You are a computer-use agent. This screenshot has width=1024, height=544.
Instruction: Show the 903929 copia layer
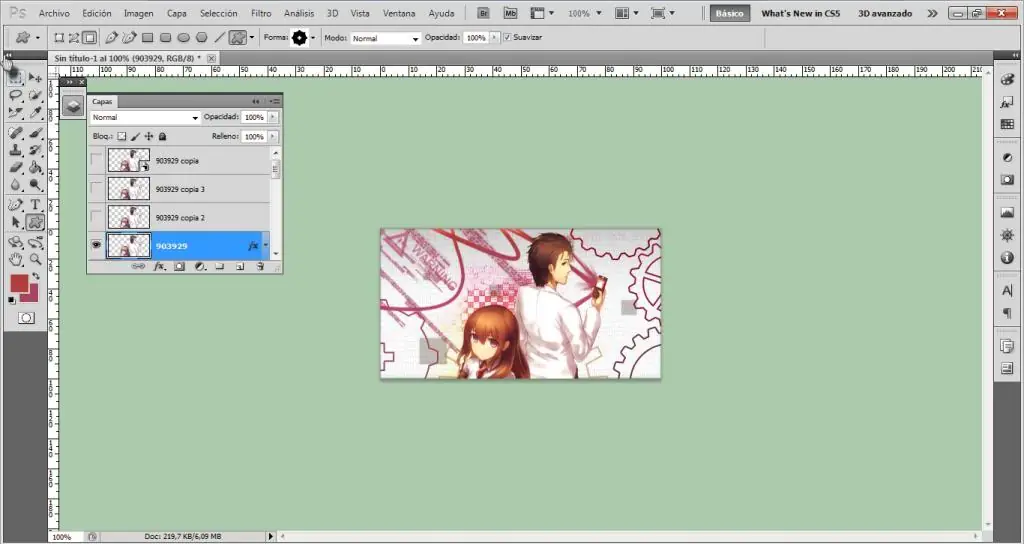[97, 160]
